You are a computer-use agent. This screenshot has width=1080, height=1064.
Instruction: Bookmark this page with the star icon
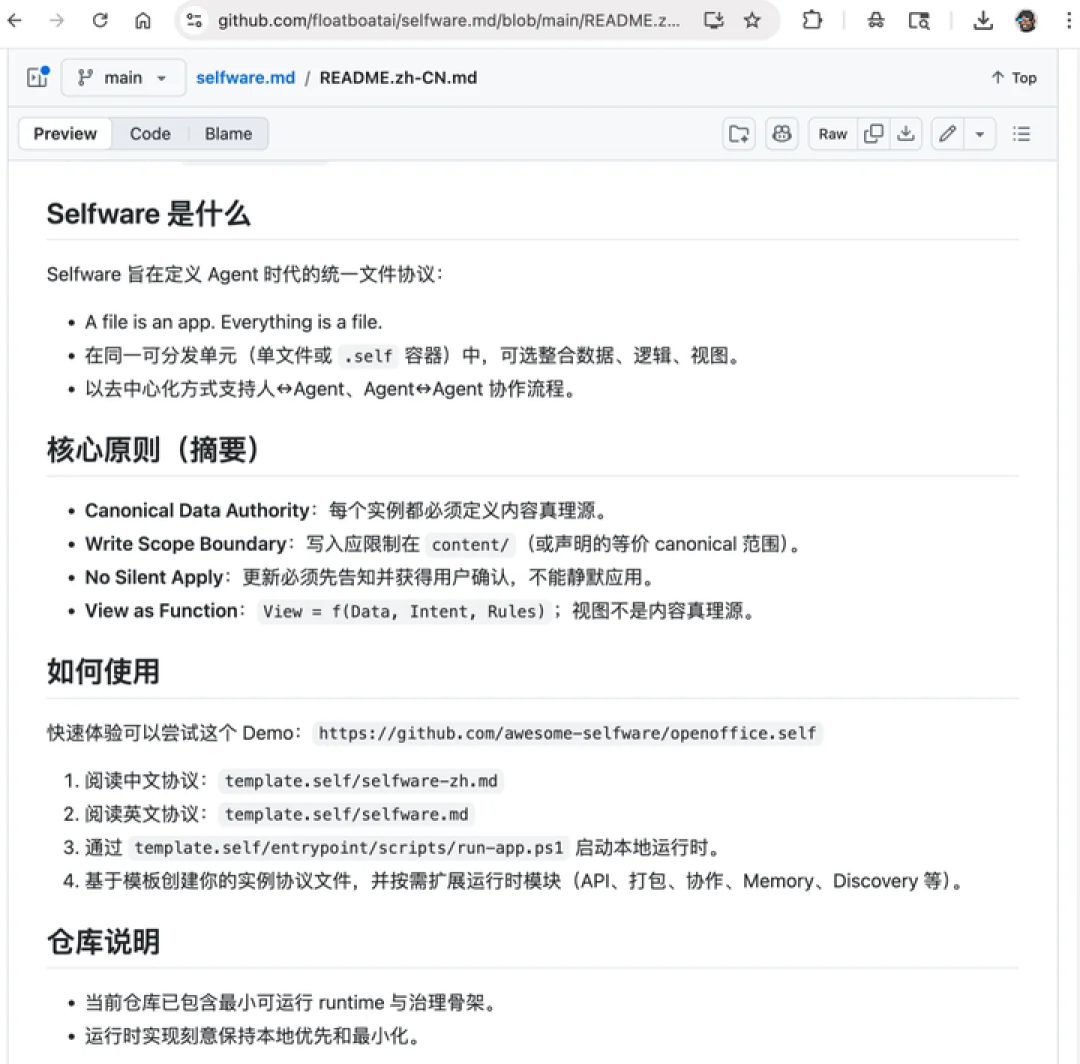[x=752, y=21]
